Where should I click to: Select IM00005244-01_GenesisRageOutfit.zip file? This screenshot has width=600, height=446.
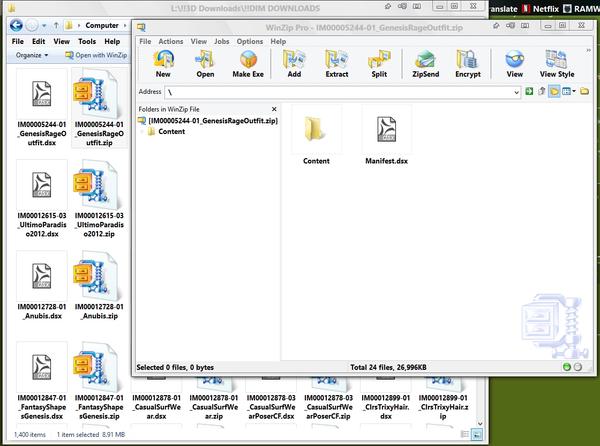tap(99, 108)
